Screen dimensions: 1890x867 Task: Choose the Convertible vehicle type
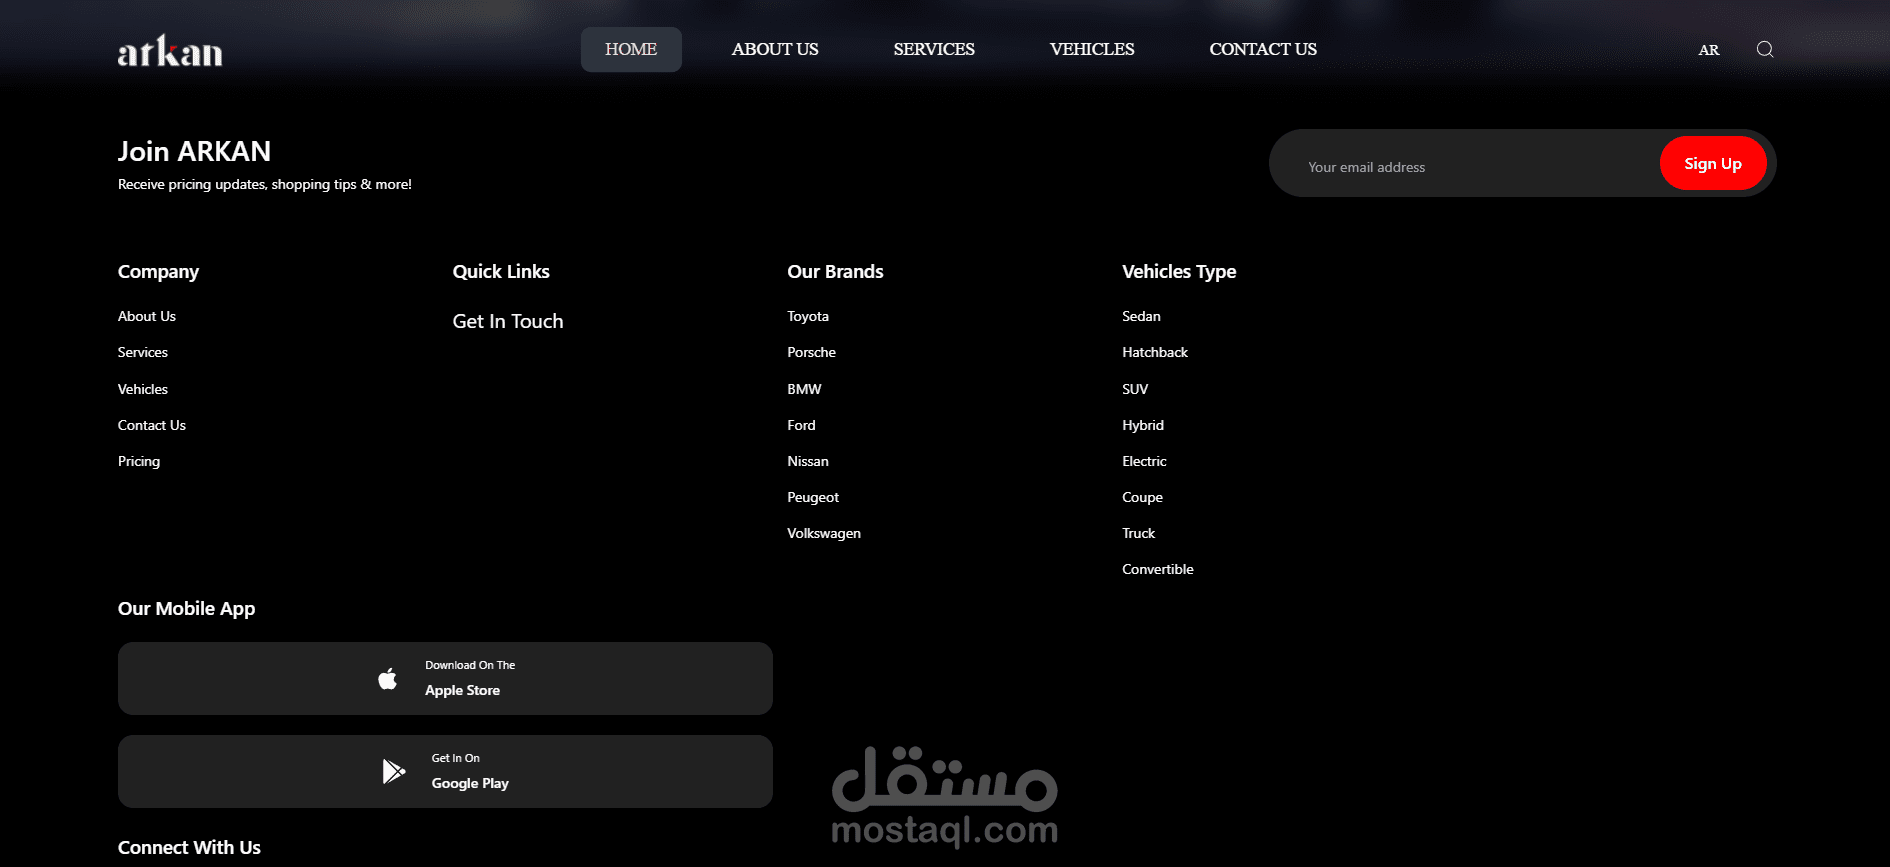(x=1158, y=569)
